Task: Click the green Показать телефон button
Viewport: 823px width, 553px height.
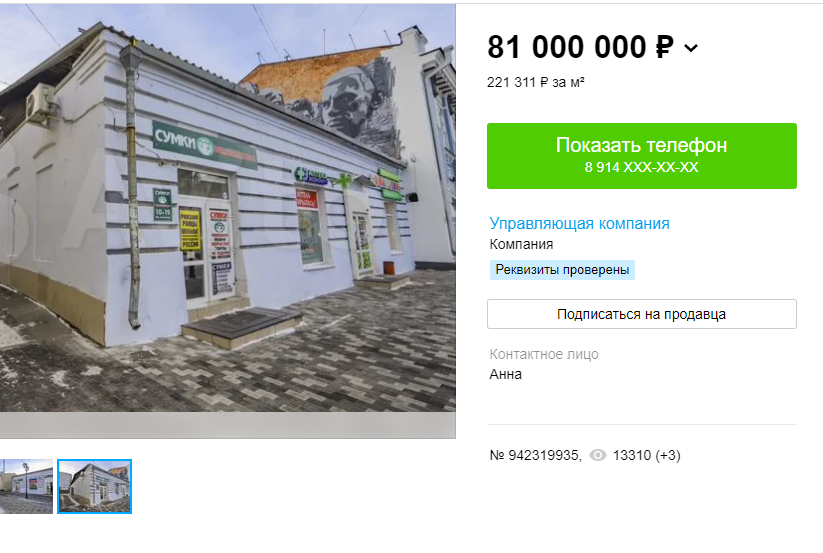Action: [x=641, y=156]
